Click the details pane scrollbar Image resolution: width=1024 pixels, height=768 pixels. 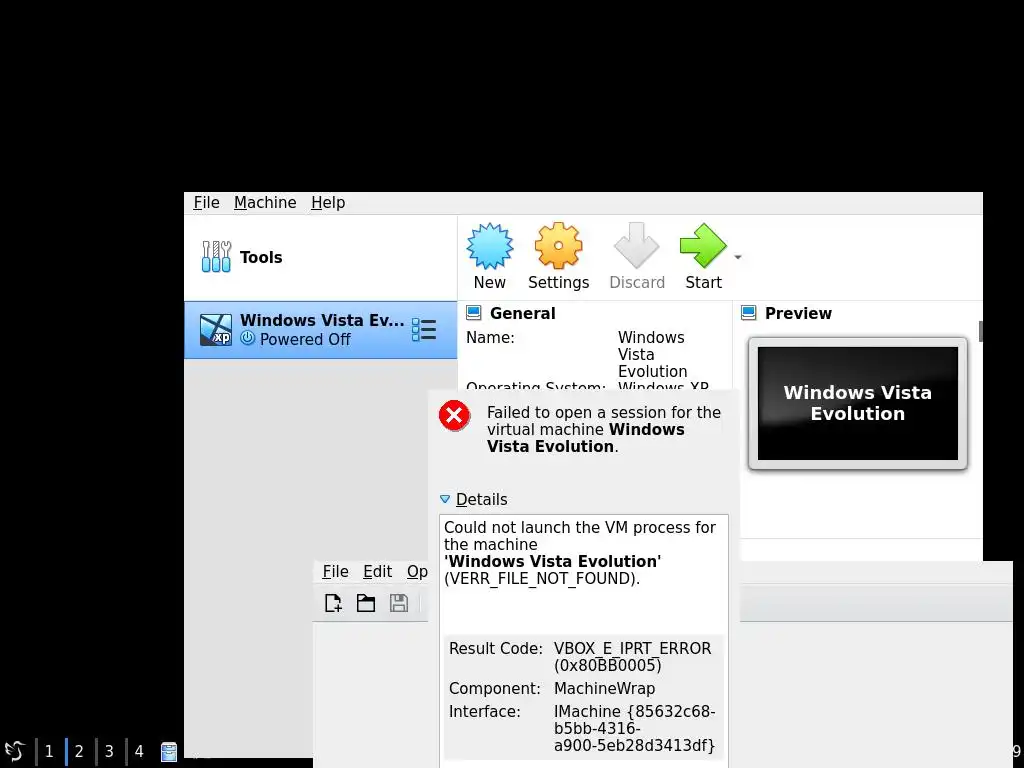point(980,330)
